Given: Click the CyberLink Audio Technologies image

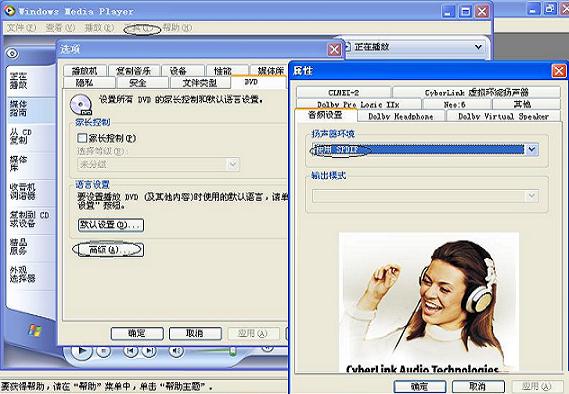Looking at the screenshot, I should tap(429, 303).
